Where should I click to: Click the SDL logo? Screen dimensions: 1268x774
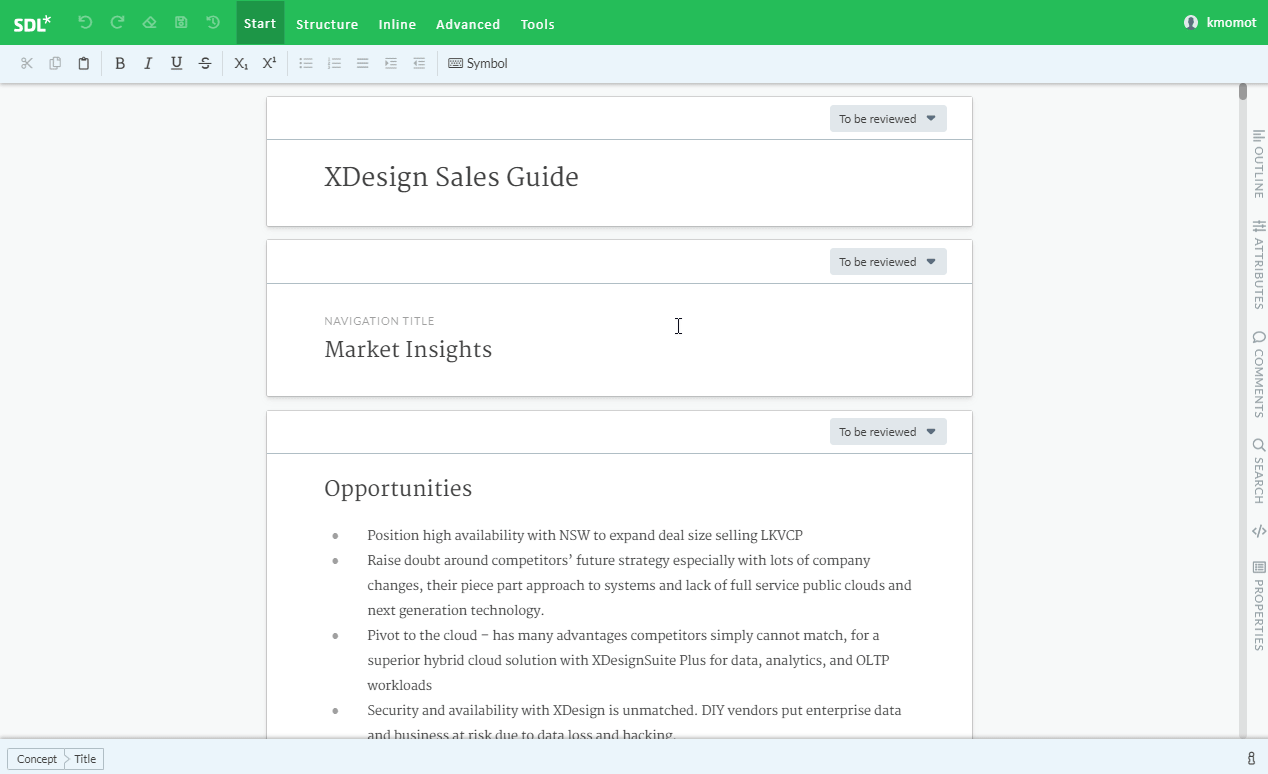pyautogui.click(x=32, y=23)
